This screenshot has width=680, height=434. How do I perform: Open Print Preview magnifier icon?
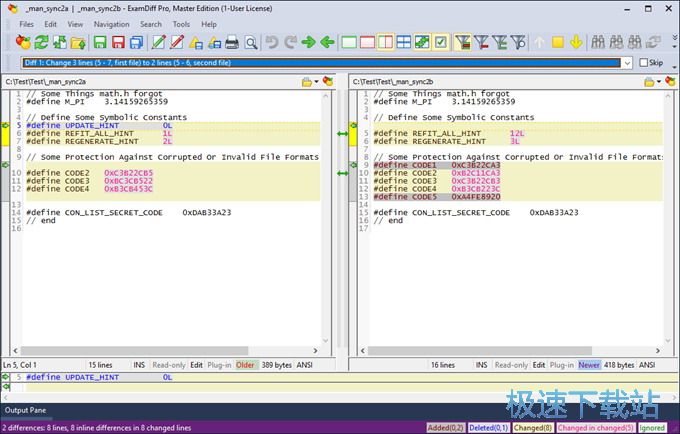250,43
